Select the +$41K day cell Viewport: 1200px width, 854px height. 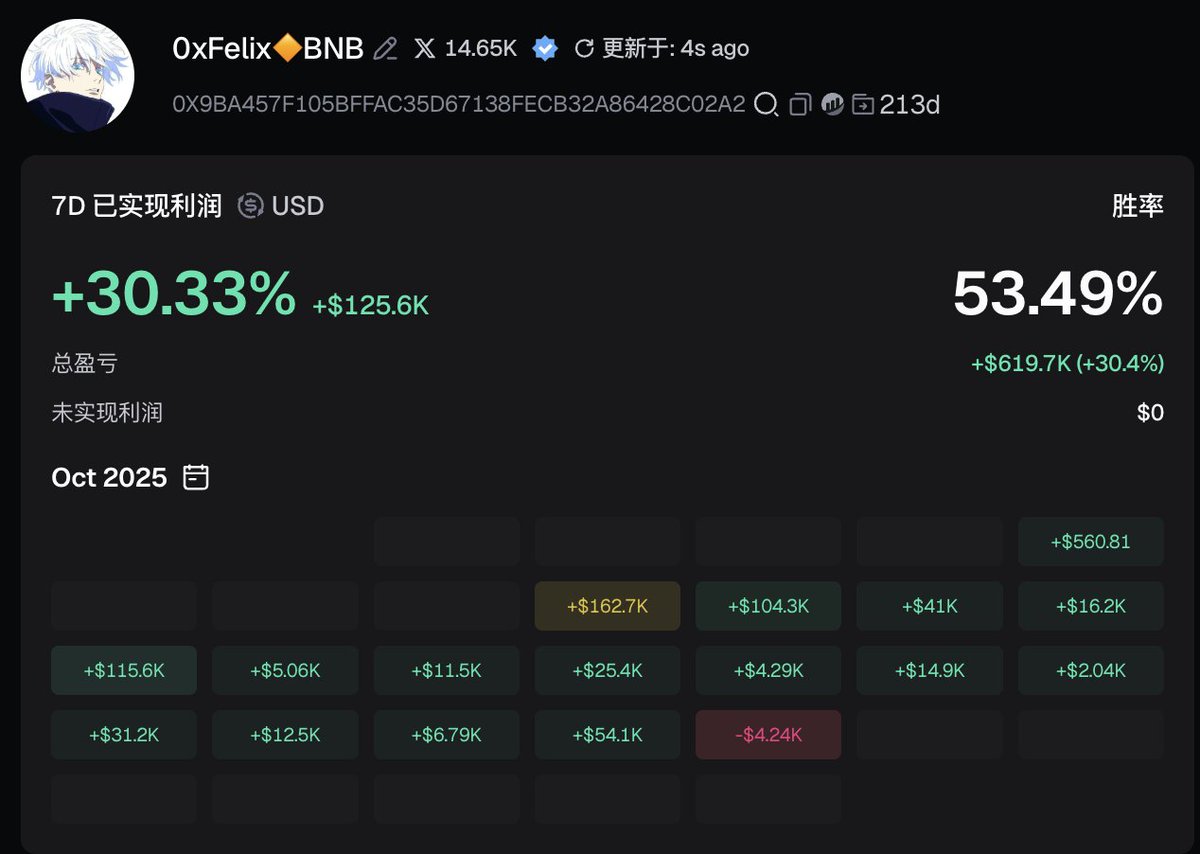pyautogui.click(x=930, y=606)
